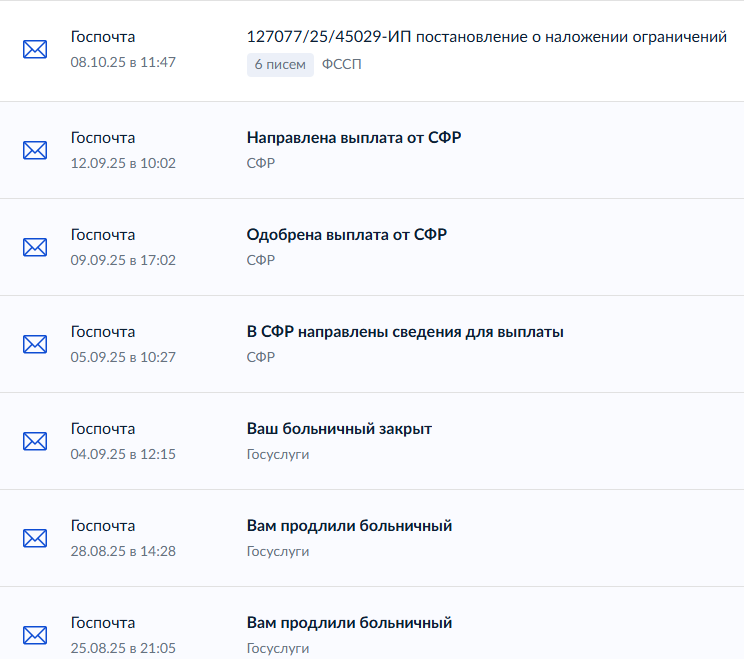Viewport: 744px width, 659px height.
Task: Open 'Вам продлили больничный' from 25.08.25
Action: 349,623
